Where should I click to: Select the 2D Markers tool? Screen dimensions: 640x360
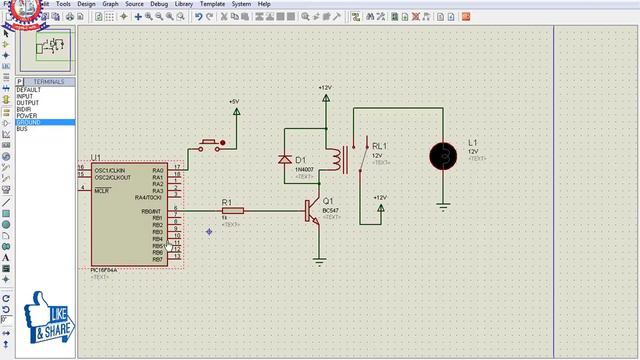pos(6,280)
